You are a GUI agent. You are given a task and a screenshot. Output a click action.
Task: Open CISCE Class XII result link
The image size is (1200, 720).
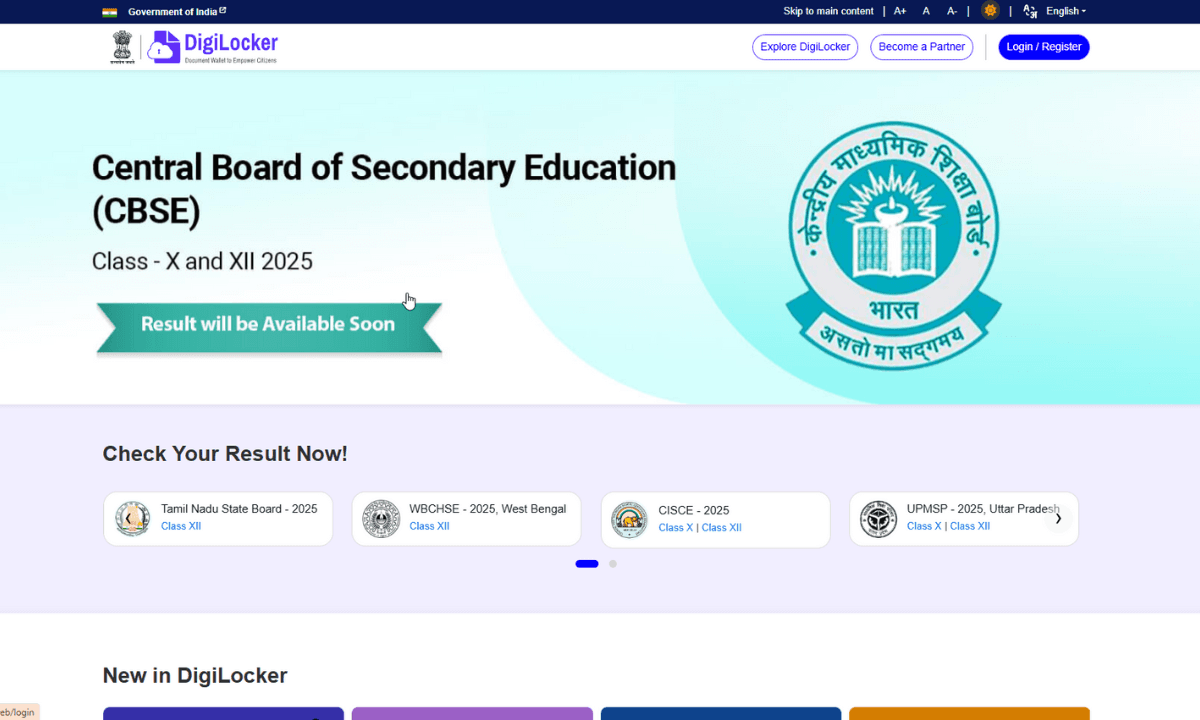pyautogui.click(x=722, y=528)
